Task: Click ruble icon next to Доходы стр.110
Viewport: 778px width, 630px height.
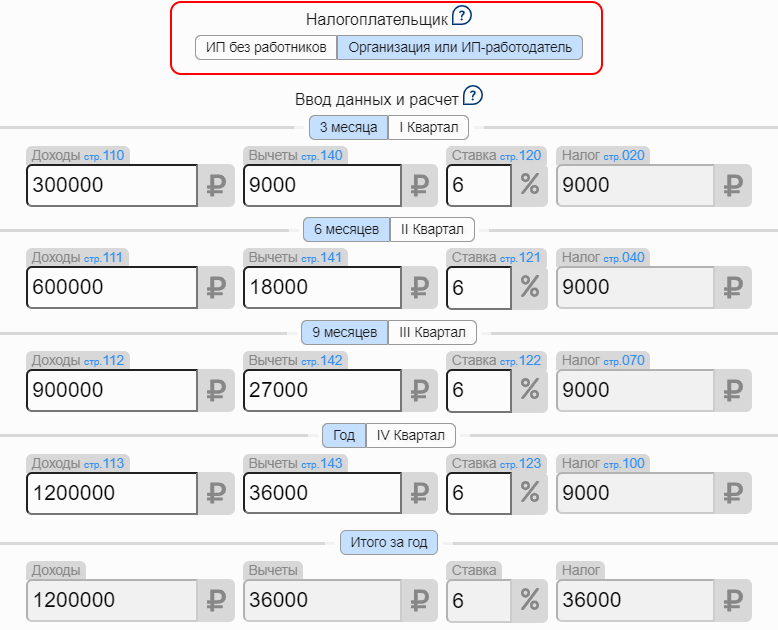Action: tap(216, 185)
